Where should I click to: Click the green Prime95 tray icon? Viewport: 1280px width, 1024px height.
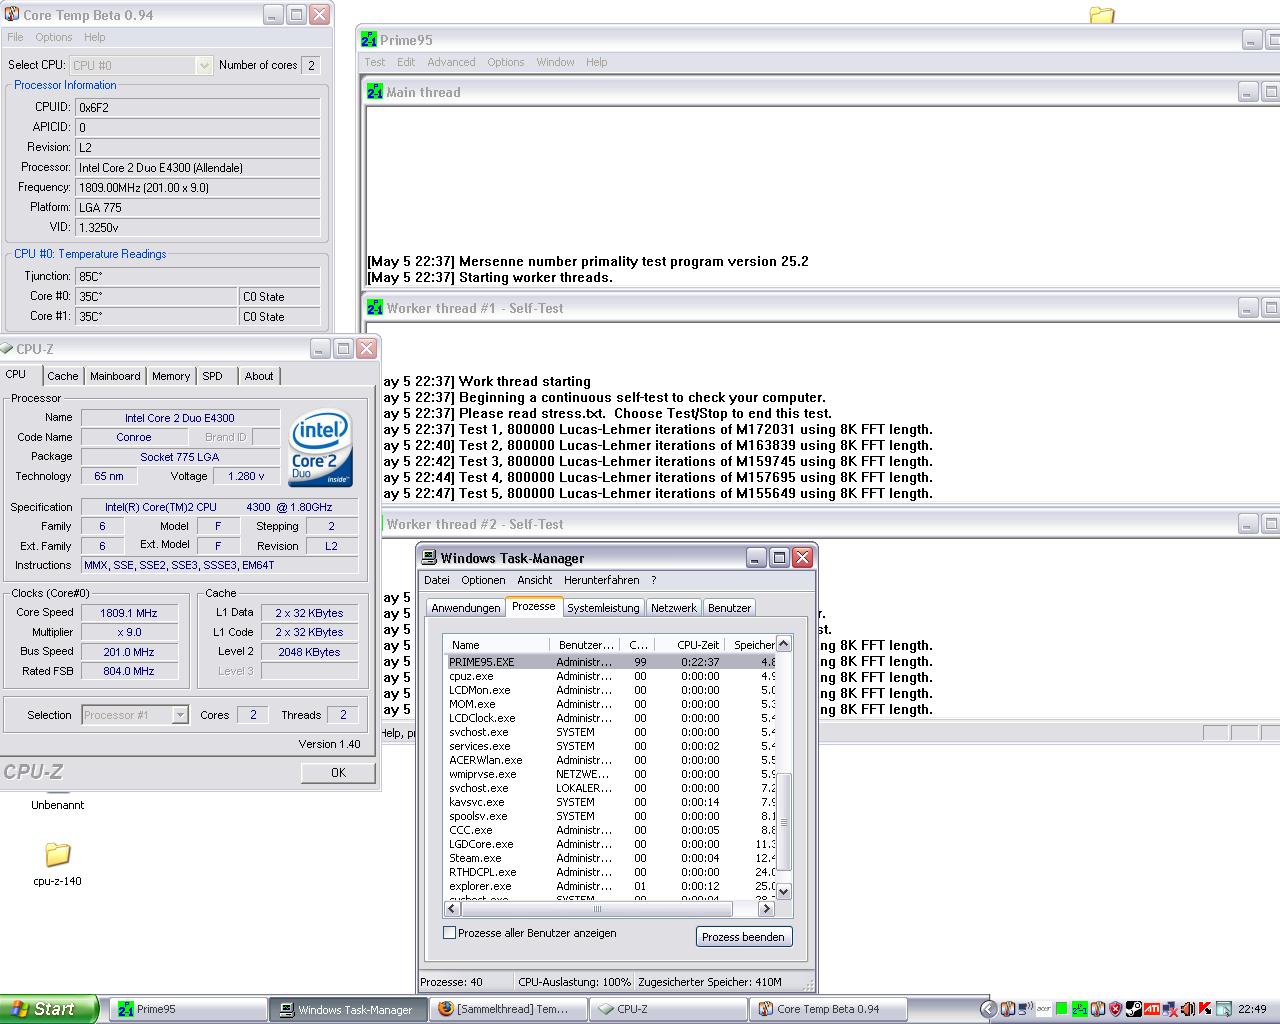point(1080,1009)
